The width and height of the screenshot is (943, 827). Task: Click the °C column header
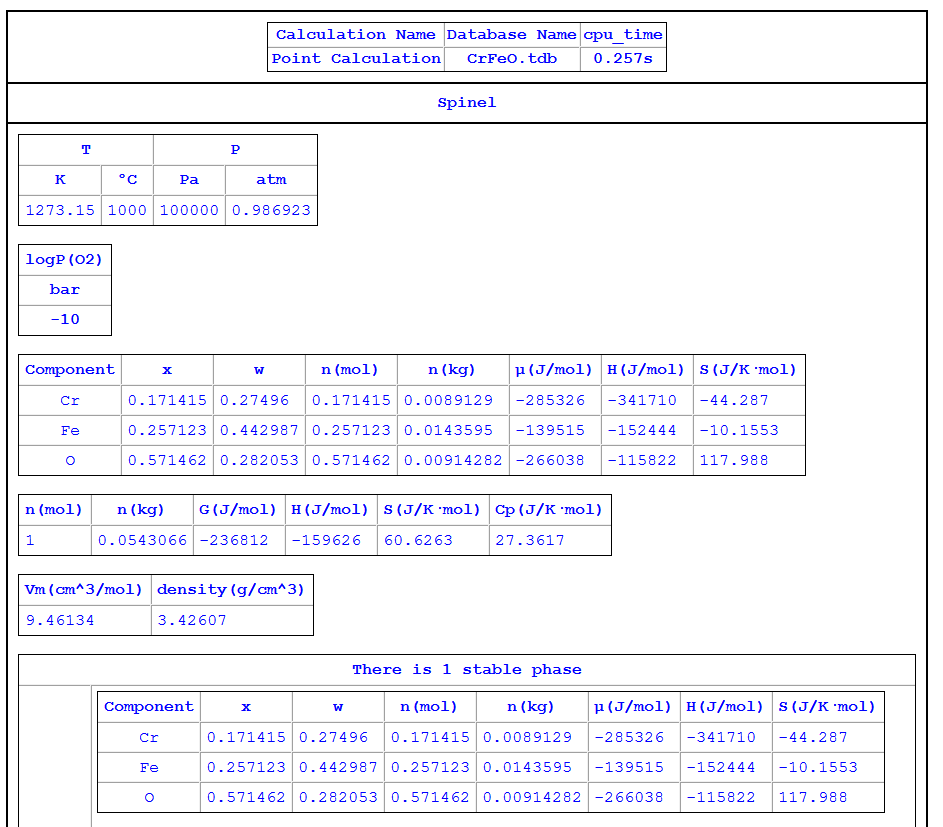click(x=127, y=180)
